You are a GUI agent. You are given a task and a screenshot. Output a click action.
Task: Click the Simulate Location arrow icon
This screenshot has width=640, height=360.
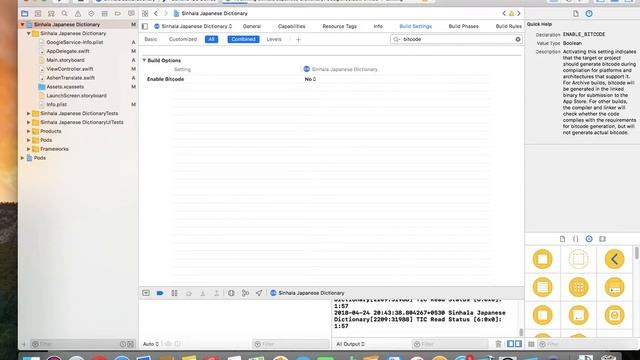coord(259,293)
